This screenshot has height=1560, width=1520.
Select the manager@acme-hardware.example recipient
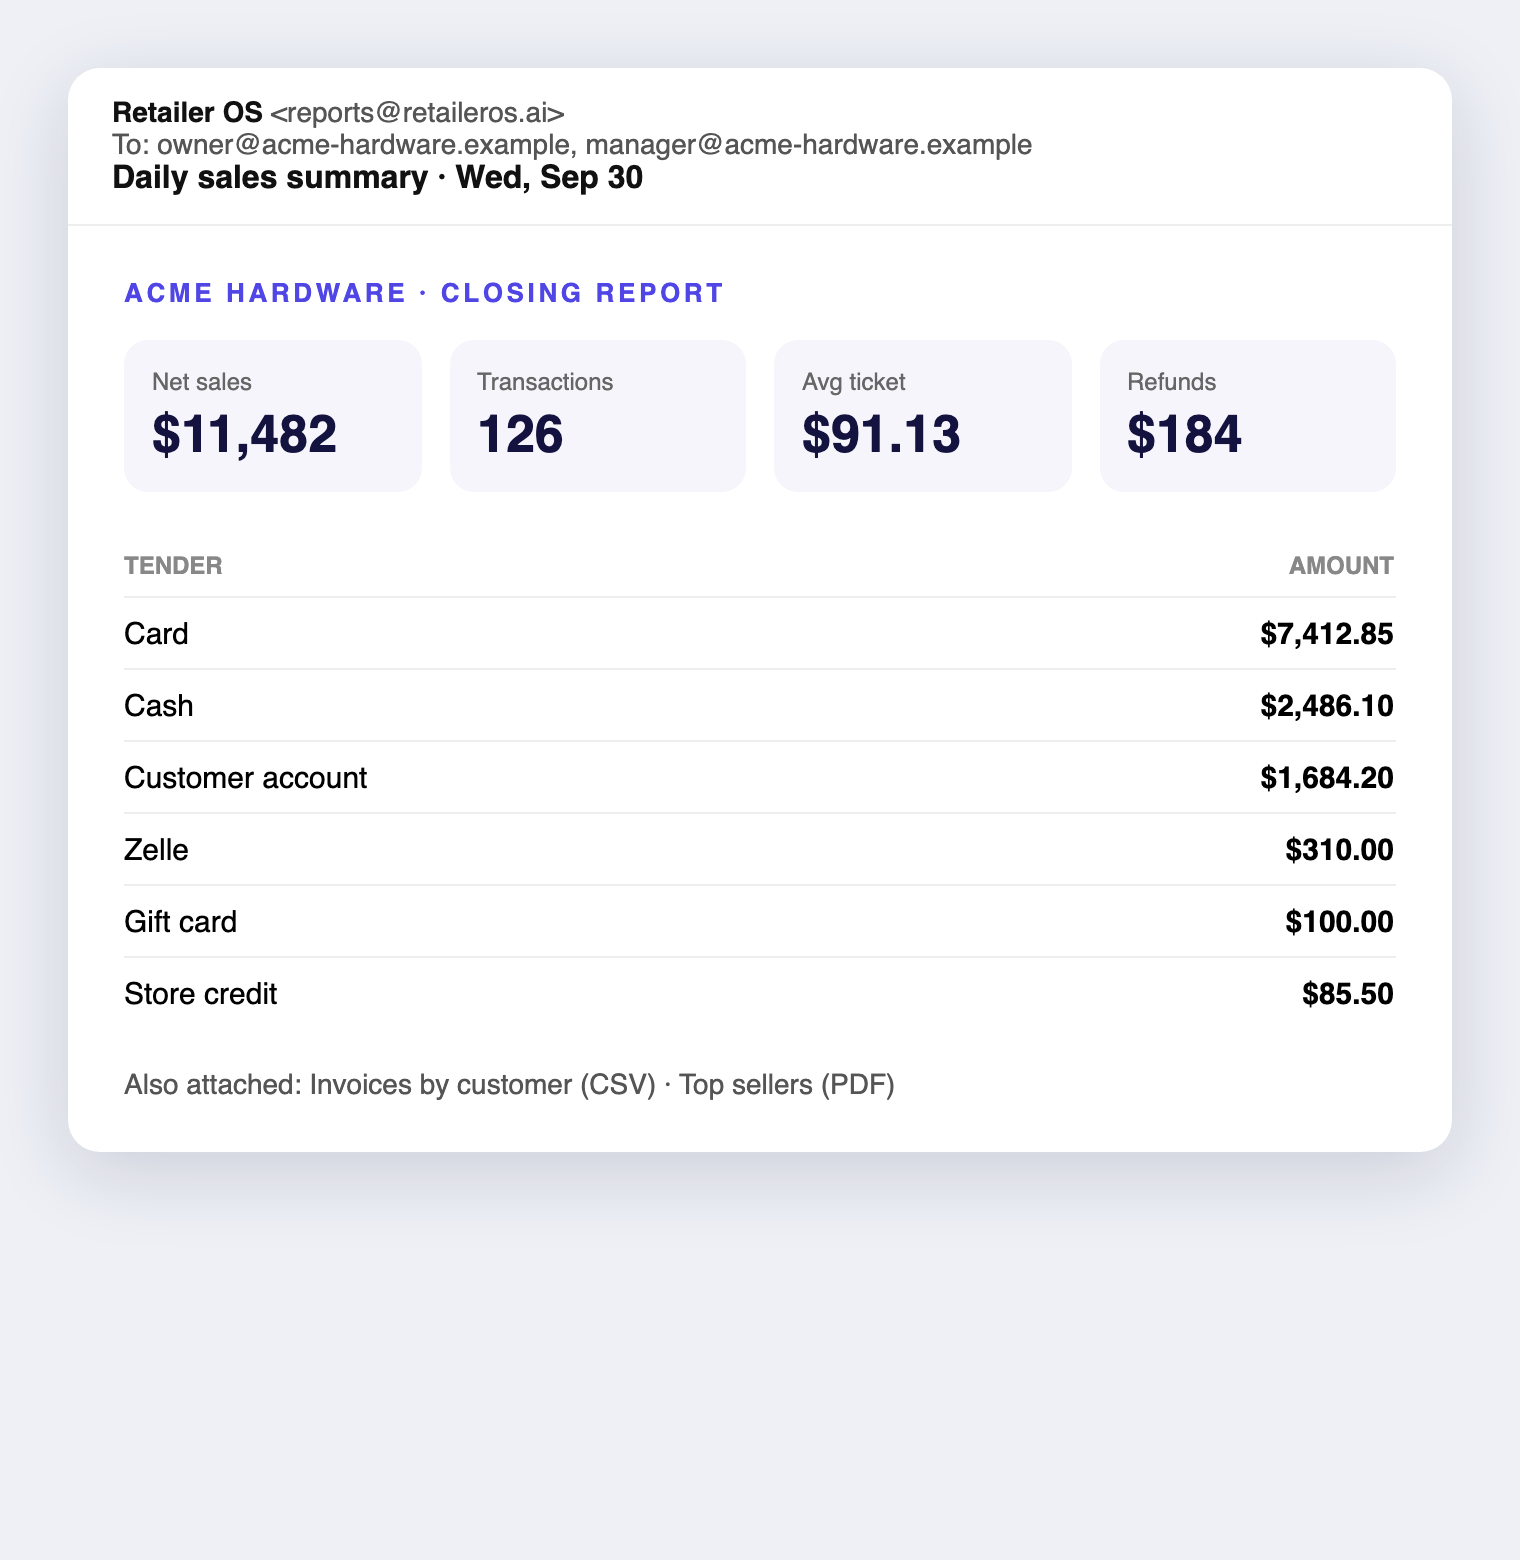tap(809, 145)
